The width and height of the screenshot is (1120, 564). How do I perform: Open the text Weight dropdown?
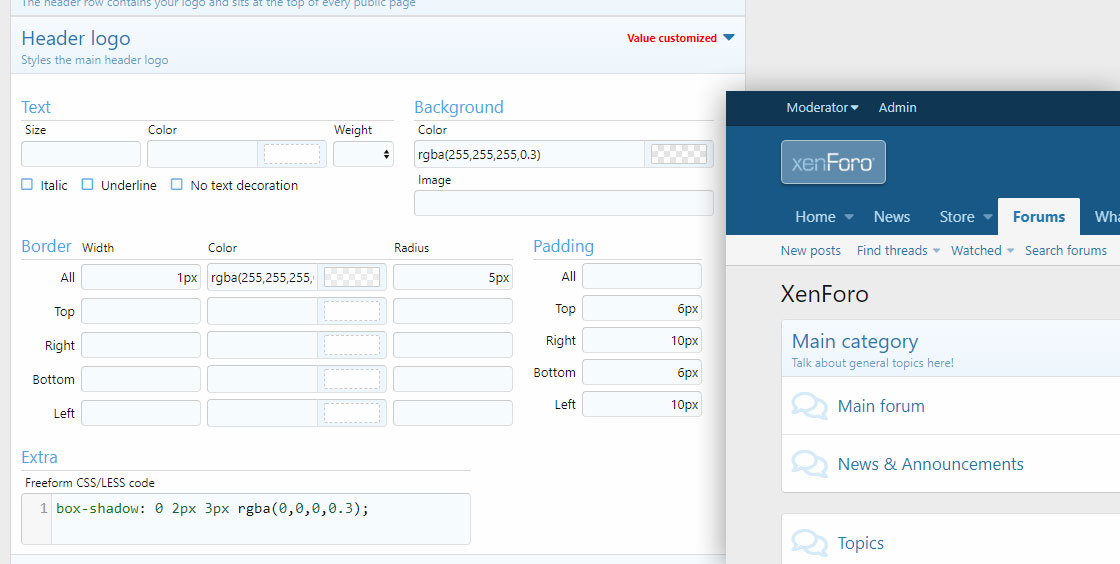(363, 154)
